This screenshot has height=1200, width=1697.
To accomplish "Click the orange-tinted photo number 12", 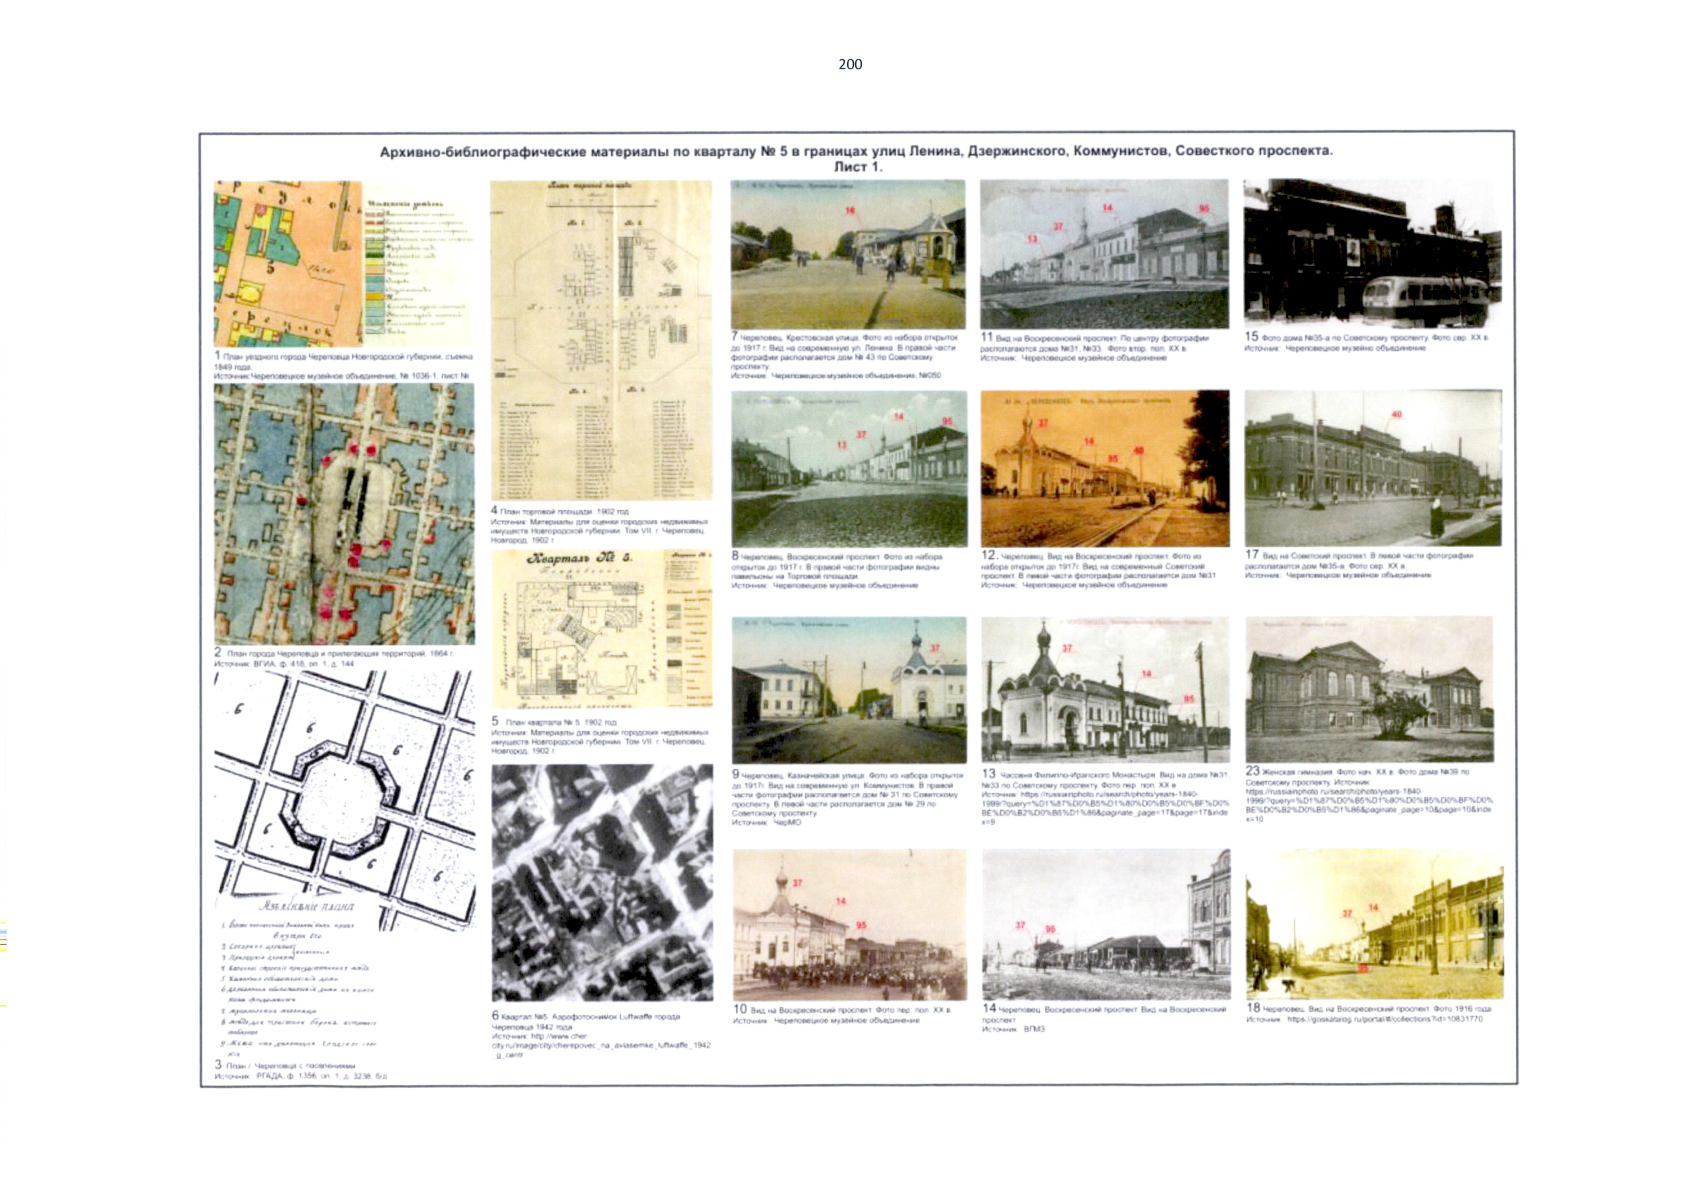I will click(x=1104, y=468).
